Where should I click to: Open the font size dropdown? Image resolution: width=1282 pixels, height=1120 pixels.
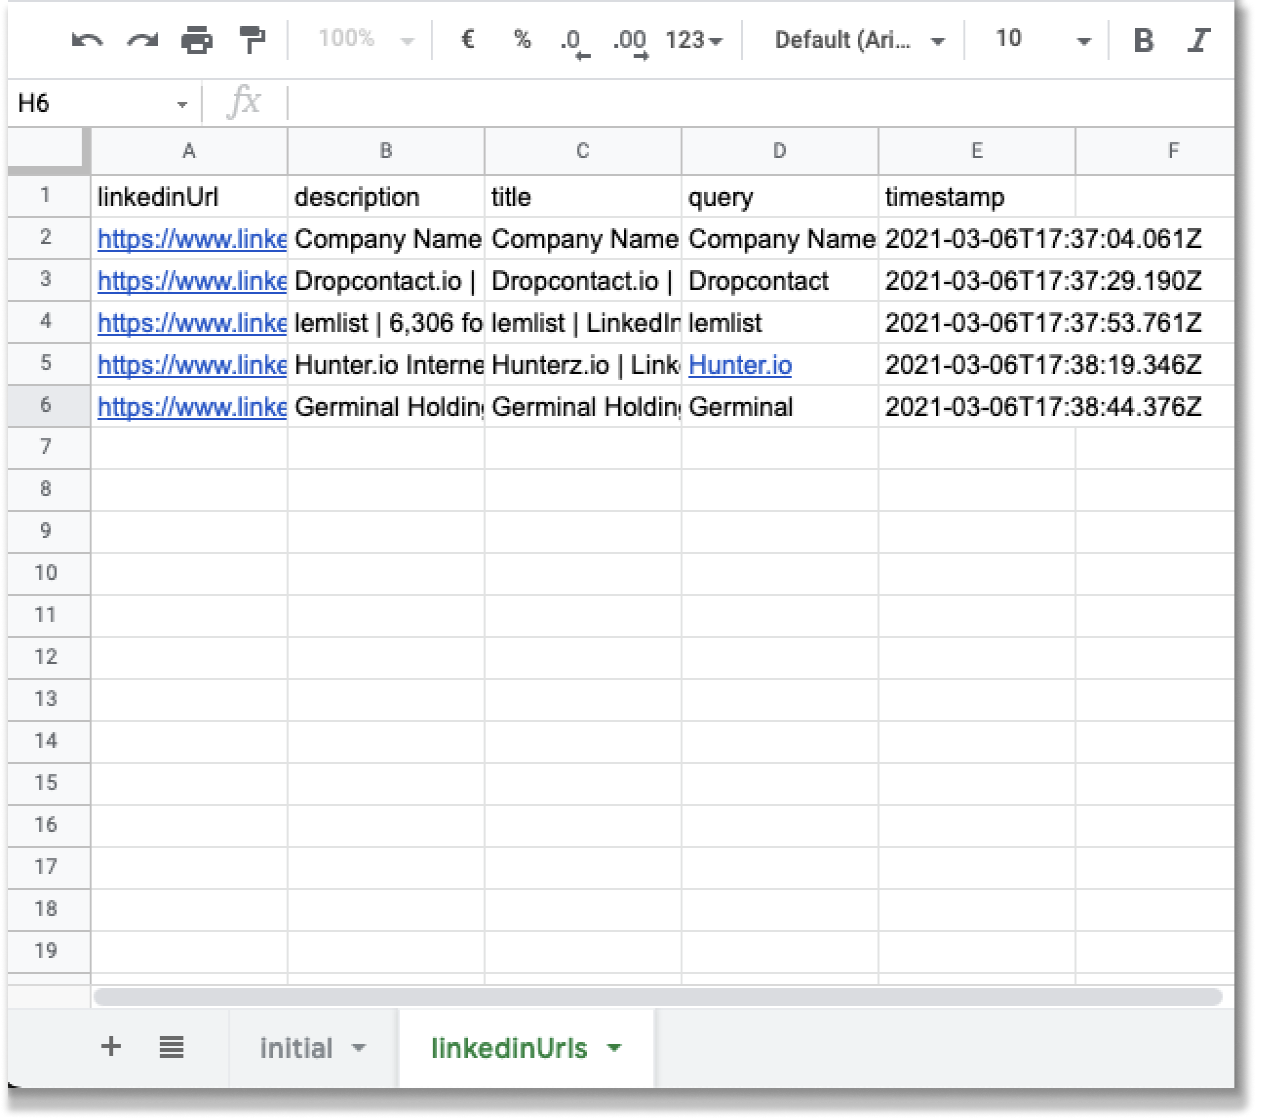tap(1038, 39)
